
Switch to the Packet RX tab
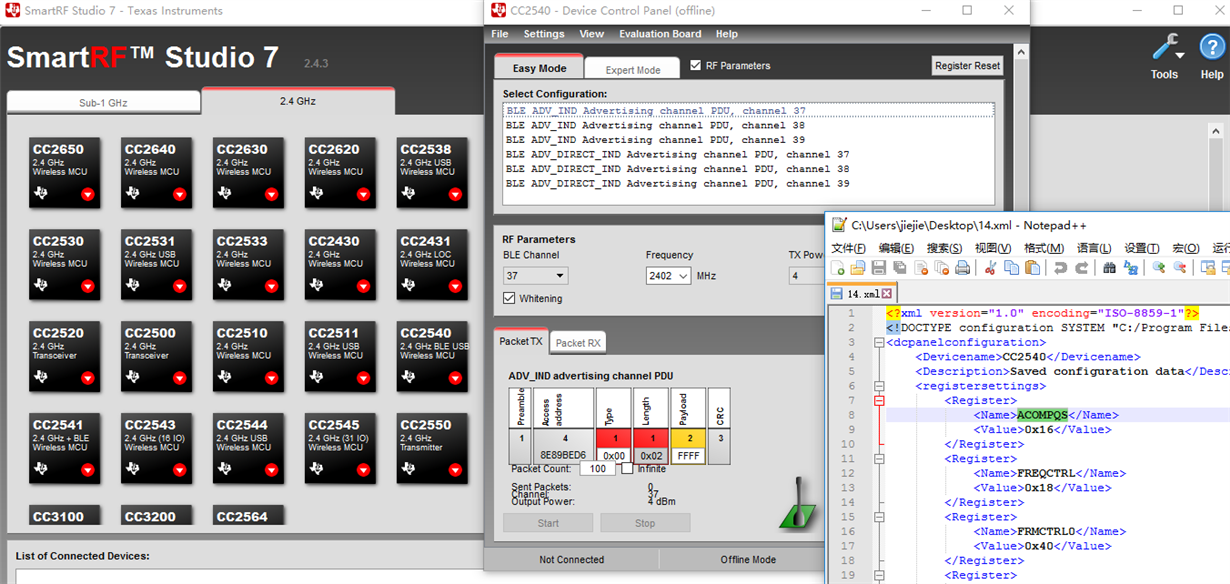(x=578, y=343)
